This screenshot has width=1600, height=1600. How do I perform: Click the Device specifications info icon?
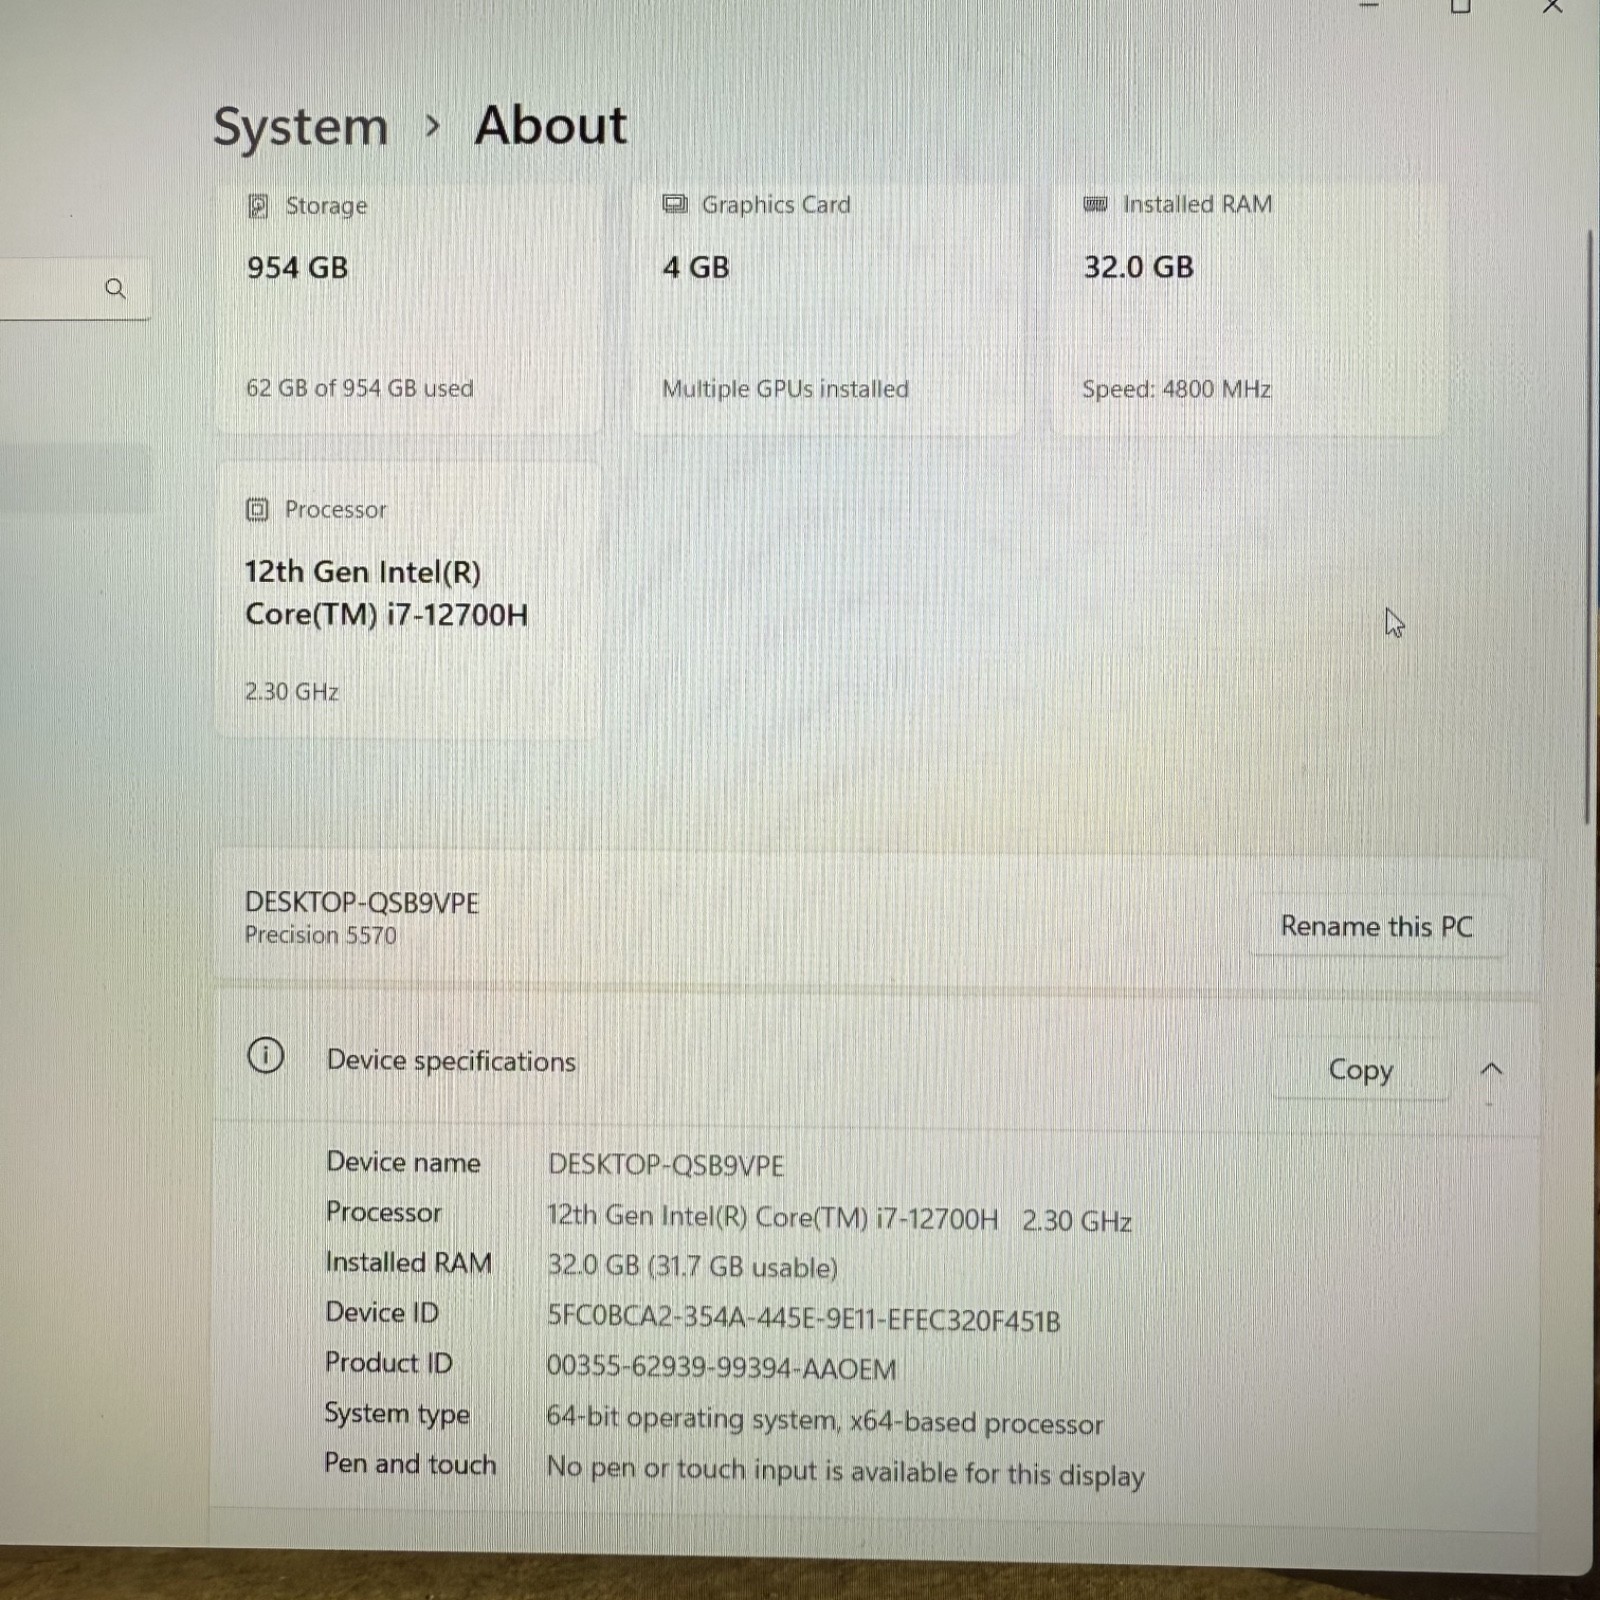click(x=265, y=1055)
